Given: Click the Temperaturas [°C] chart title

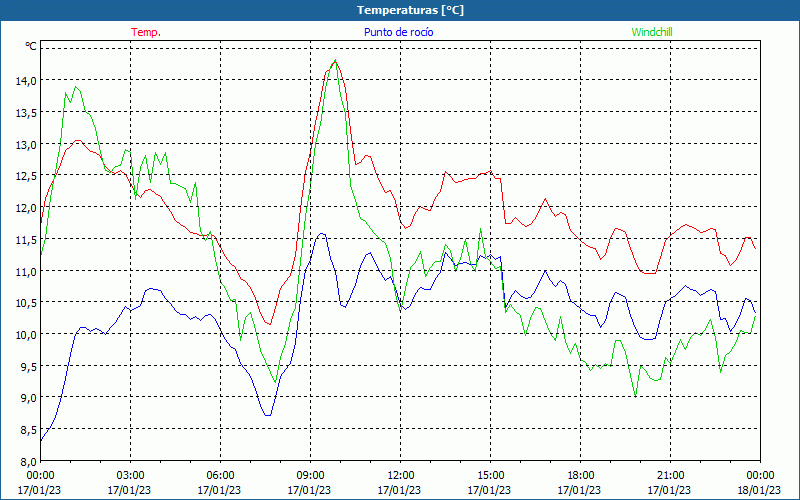Looking at the screenshot, I should tap(410, 10).
